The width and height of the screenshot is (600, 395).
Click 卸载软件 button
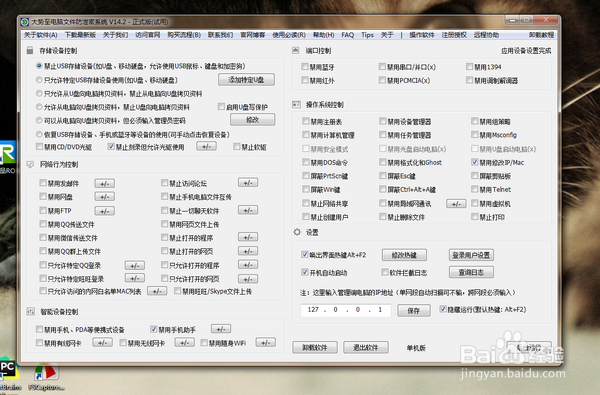tap(315, 348)
